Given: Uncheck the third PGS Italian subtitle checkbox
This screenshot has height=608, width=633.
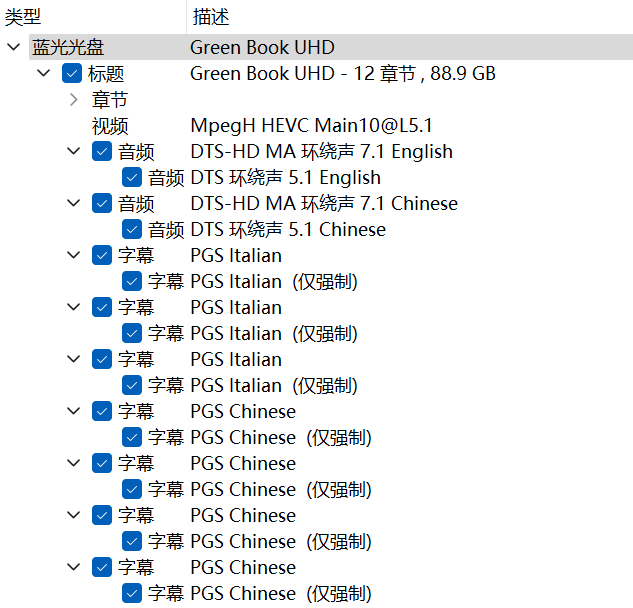Looking at the screenshot, I should point(102,359).
